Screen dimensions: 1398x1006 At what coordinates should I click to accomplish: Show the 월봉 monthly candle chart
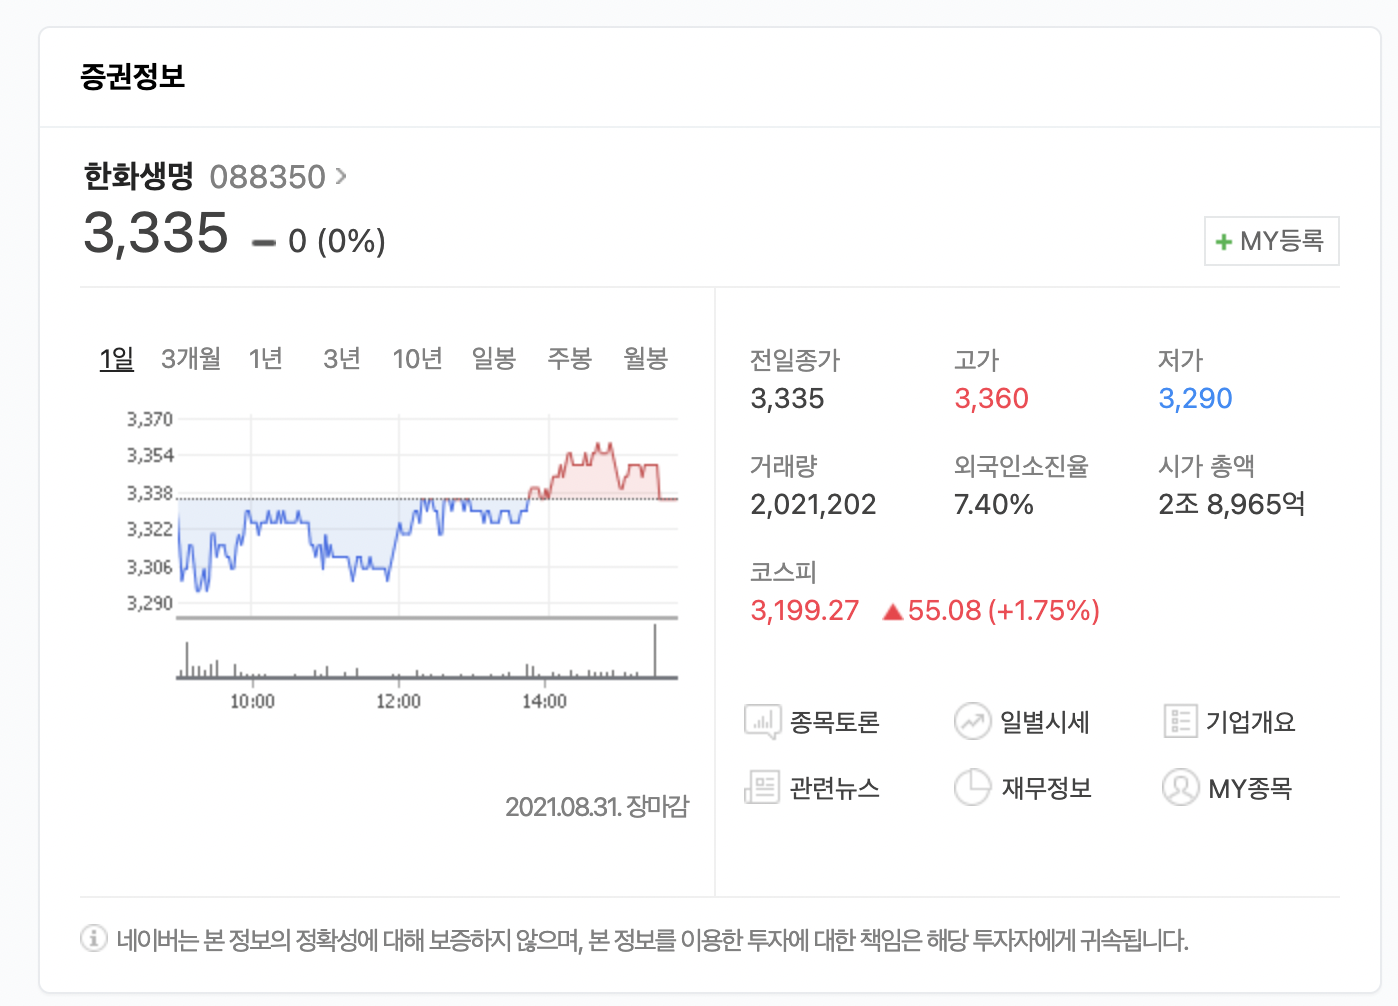coord(646,358)
